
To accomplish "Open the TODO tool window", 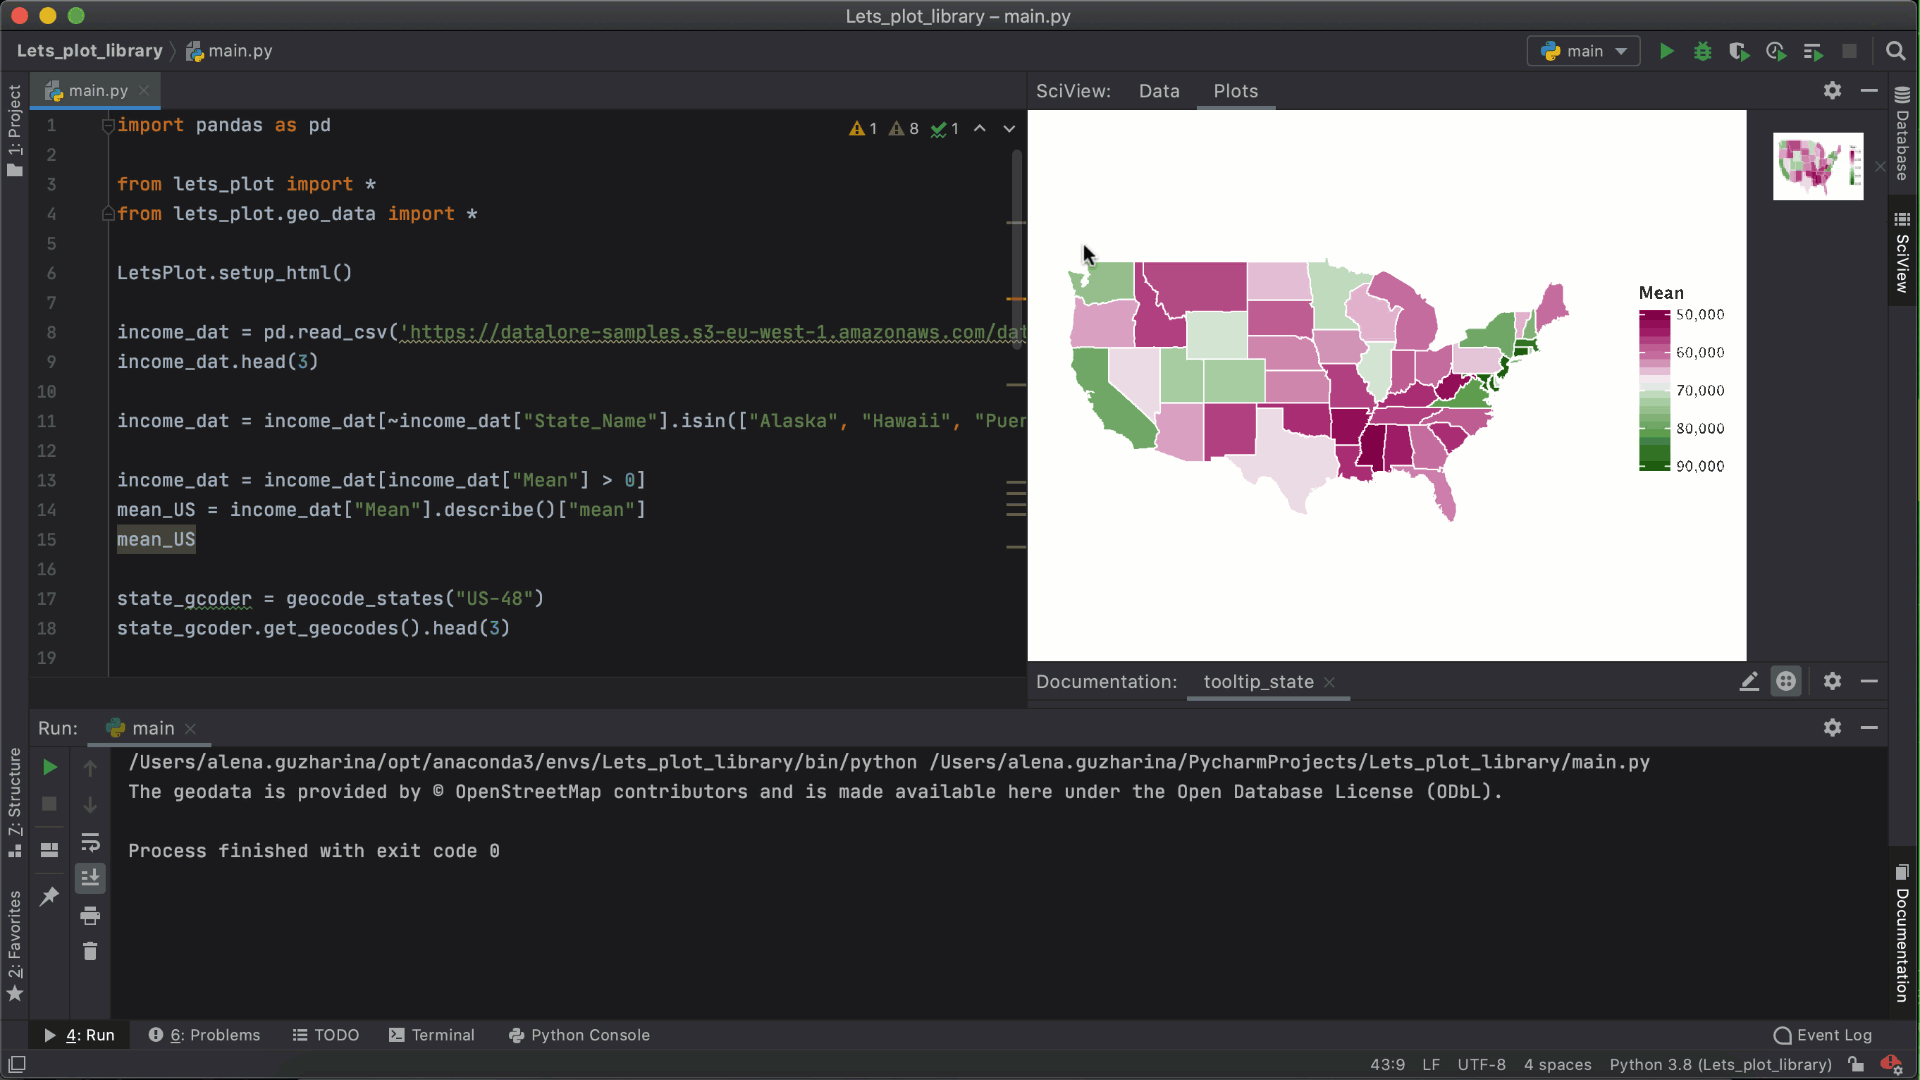I will (335, 1035).
